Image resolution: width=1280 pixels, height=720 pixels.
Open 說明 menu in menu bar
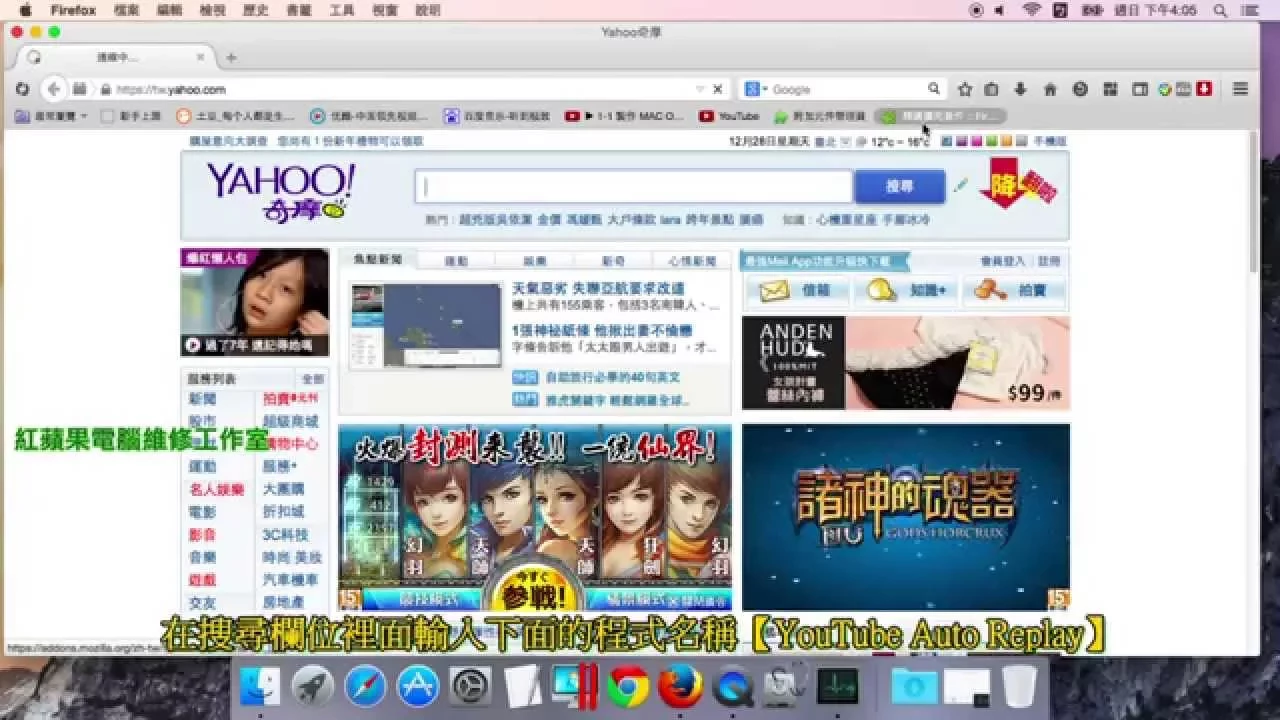(x=428, y=10)
